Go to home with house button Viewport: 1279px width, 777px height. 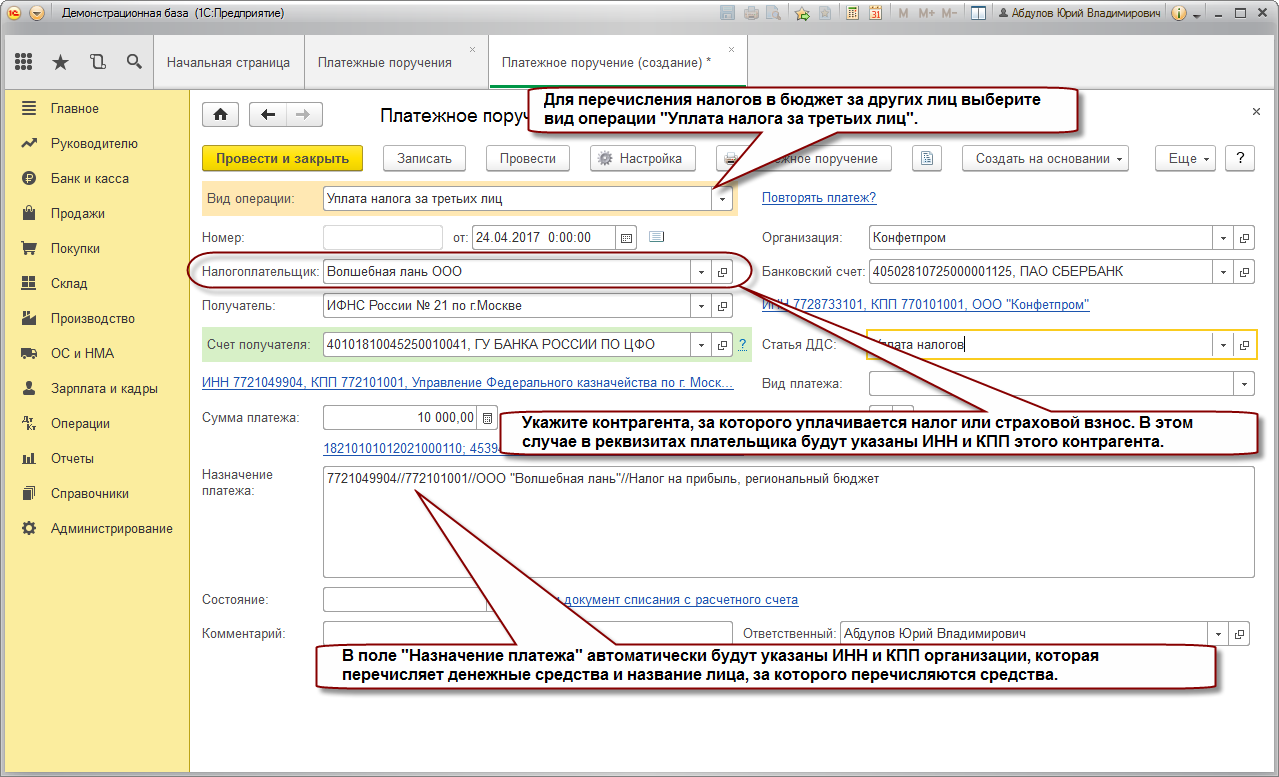click(x=220, y=115)
